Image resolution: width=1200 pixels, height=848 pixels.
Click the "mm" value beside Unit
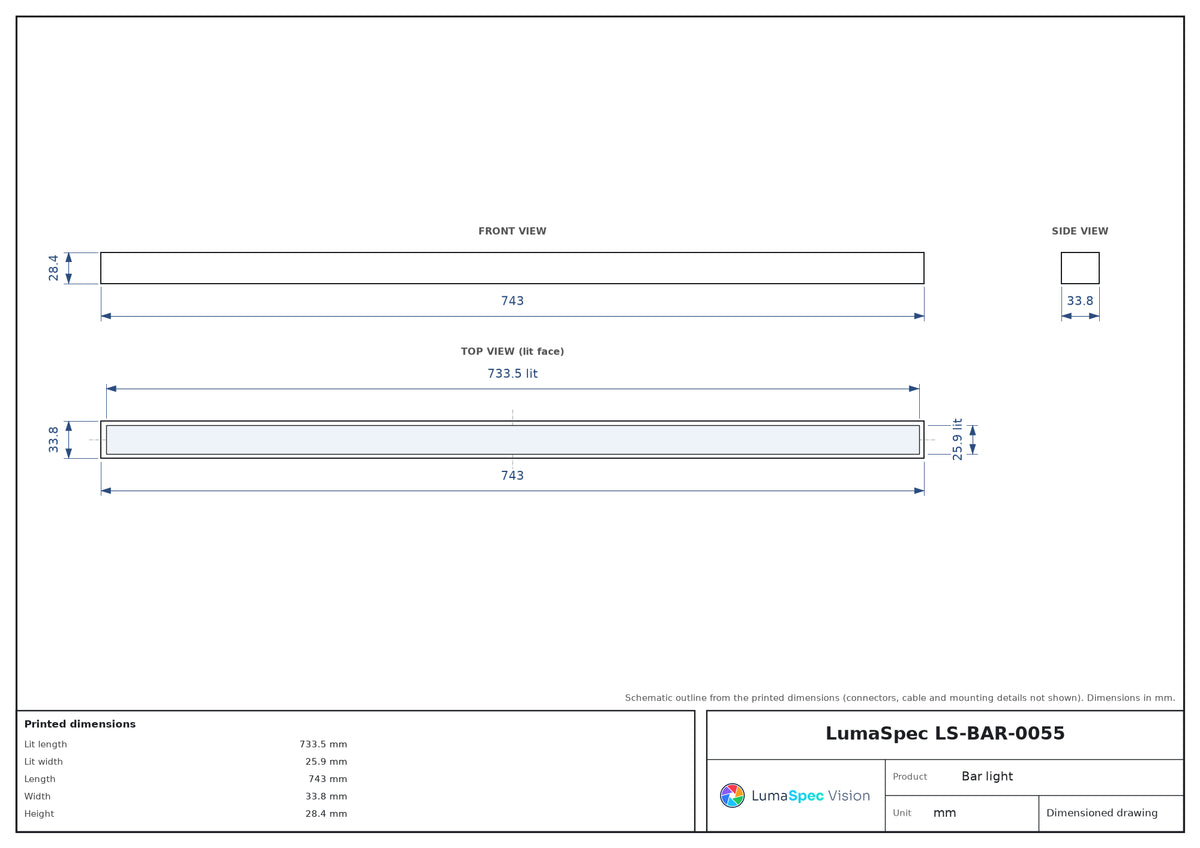945,814
